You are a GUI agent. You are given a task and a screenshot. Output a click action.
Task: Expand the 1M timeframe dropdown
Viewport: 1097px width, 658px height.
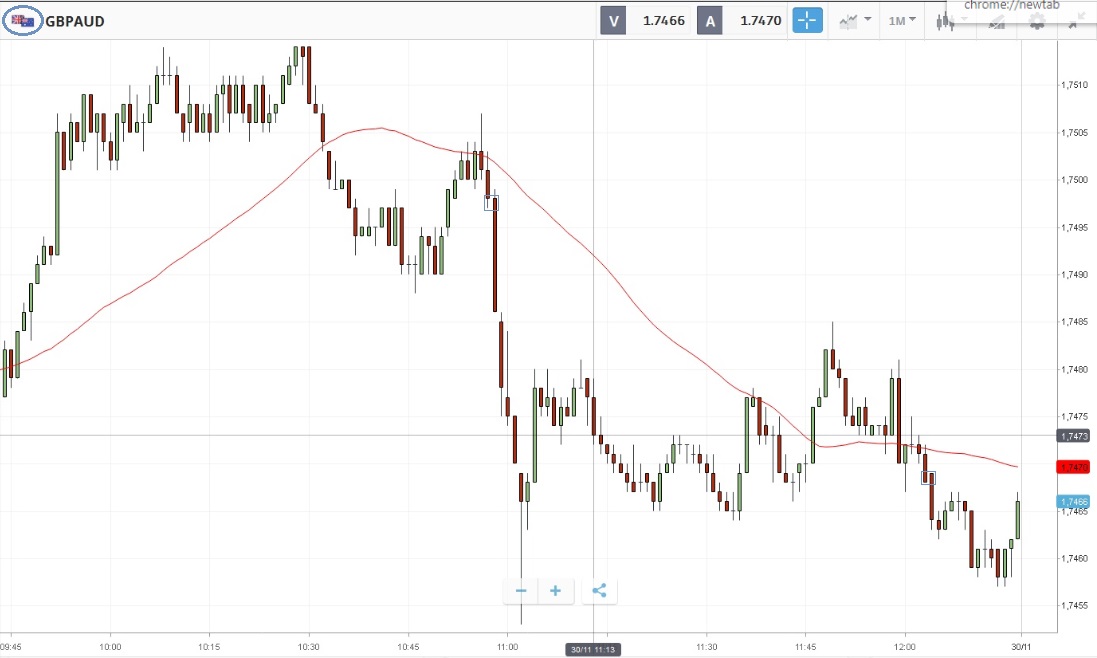pyautogui.click(x=902, y=20)
